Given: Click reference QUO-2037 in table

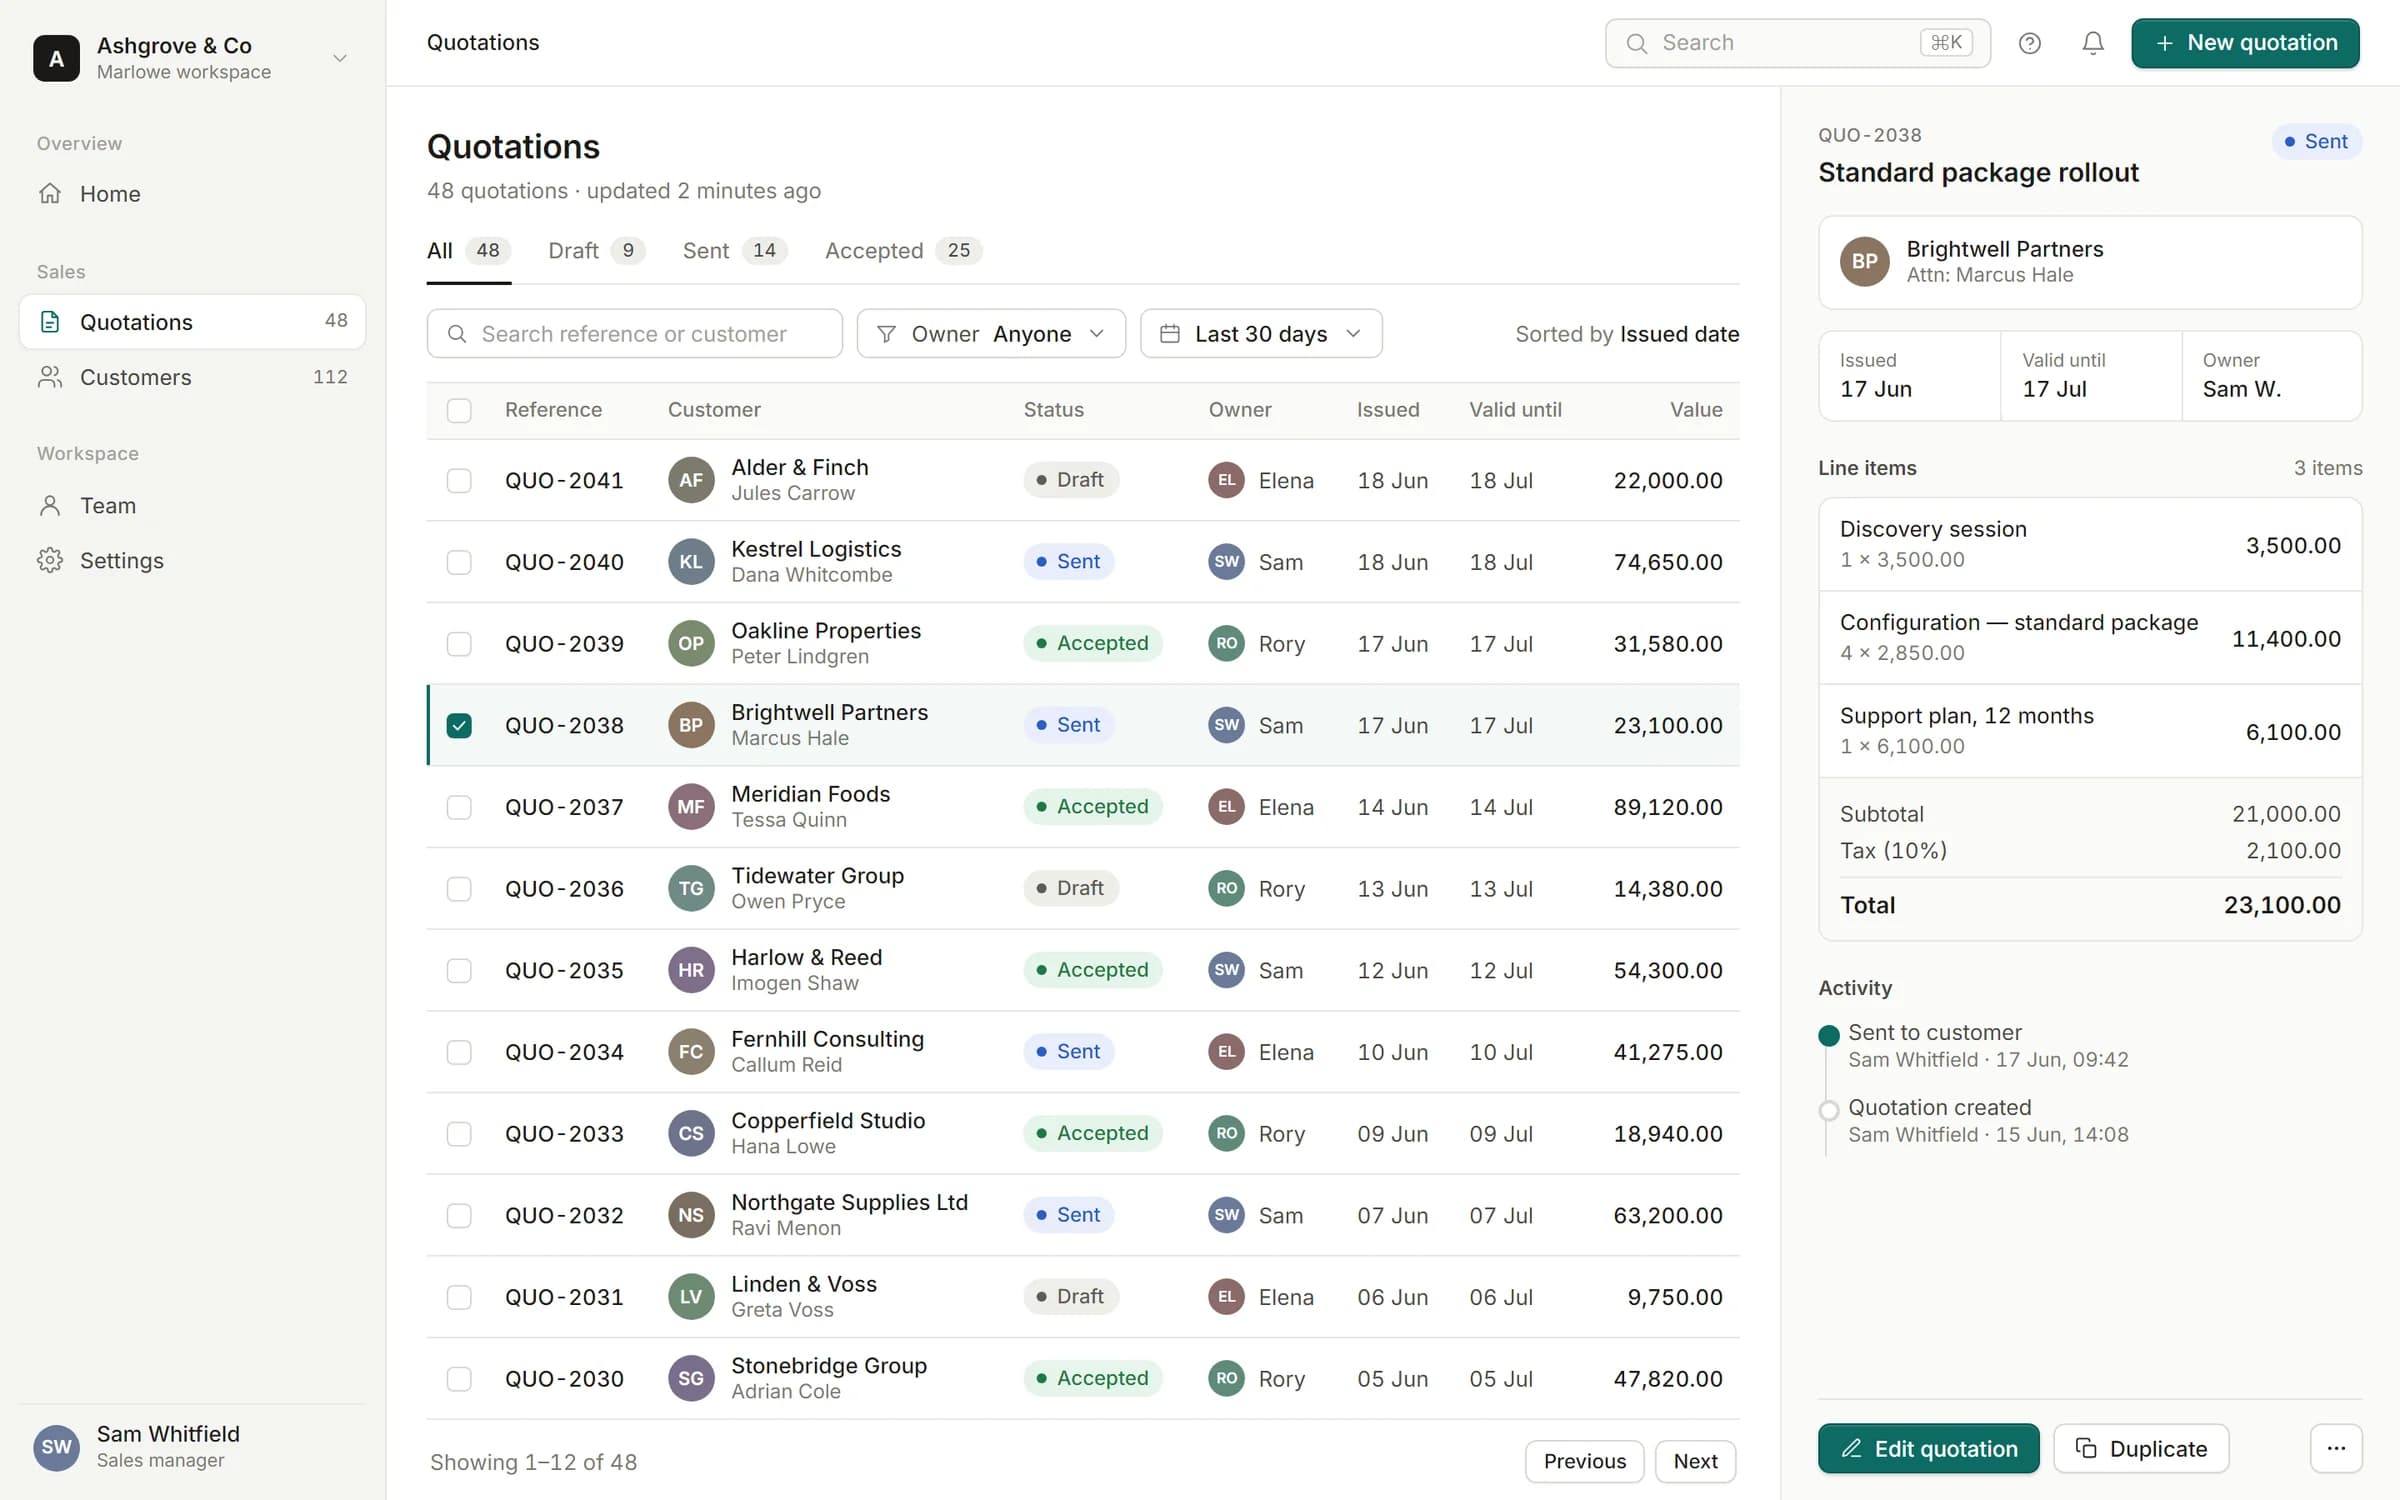Looking at the screenshot, I should 564,807.
